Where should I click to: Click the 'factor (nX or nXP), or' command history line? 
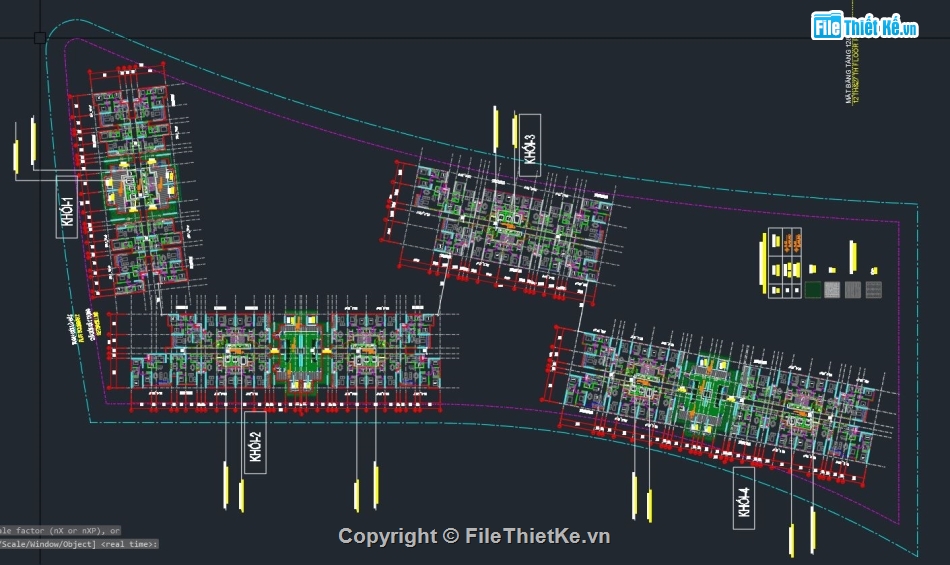(x=61, y=530)
